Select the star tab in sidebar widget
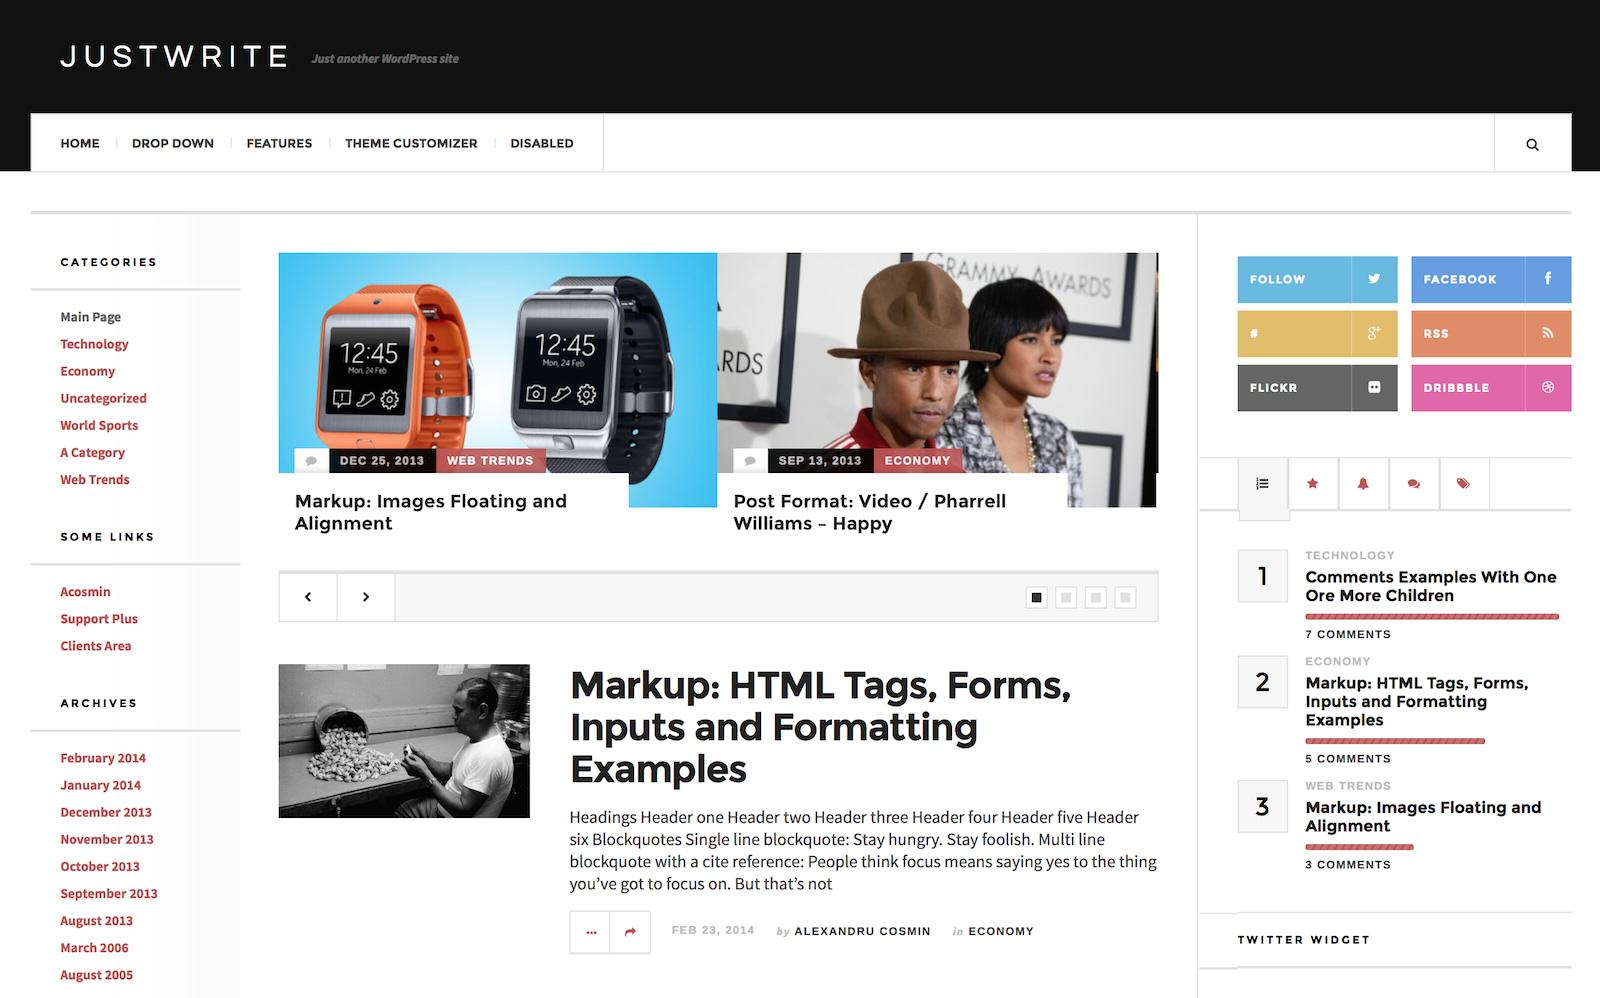 1313,484
